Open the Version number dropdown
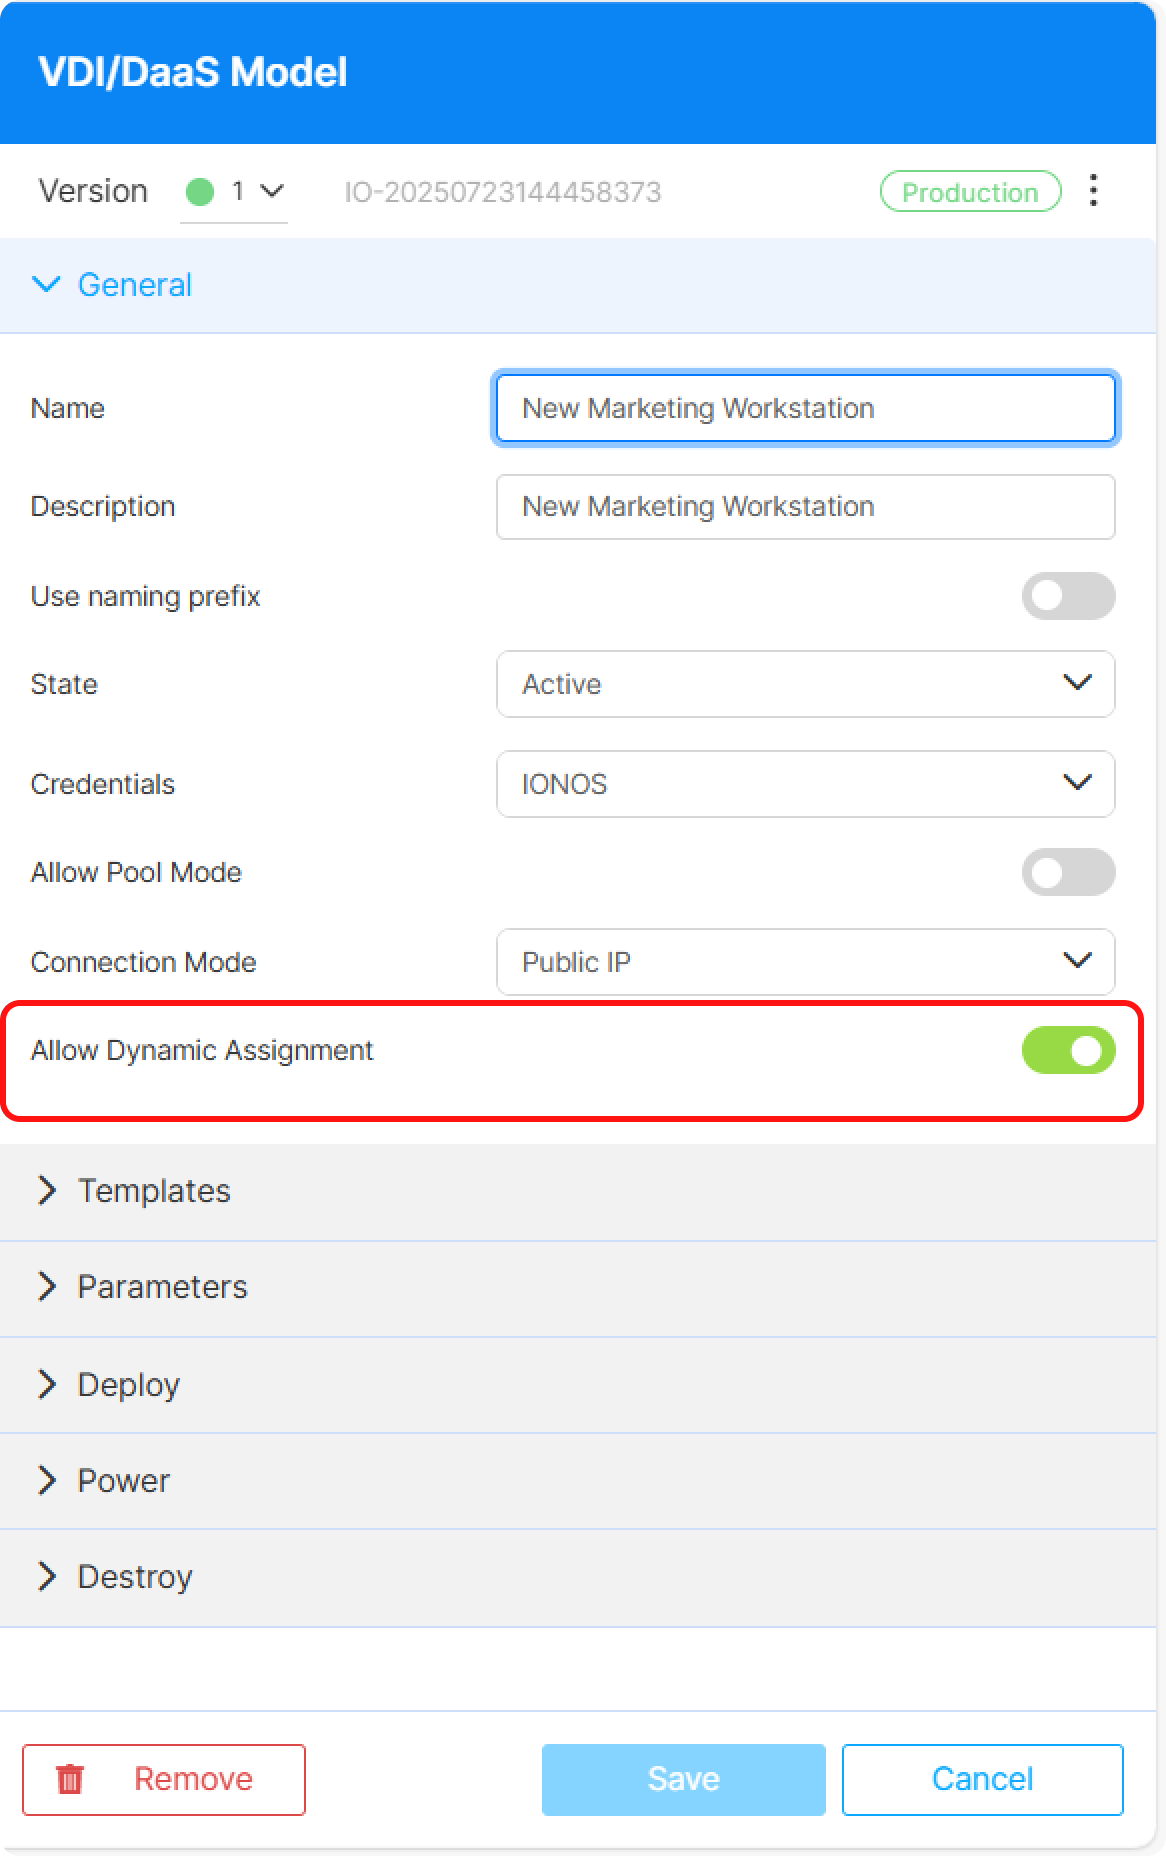The height and width of the screenshot is (1856, 1166). click(257, 191)
